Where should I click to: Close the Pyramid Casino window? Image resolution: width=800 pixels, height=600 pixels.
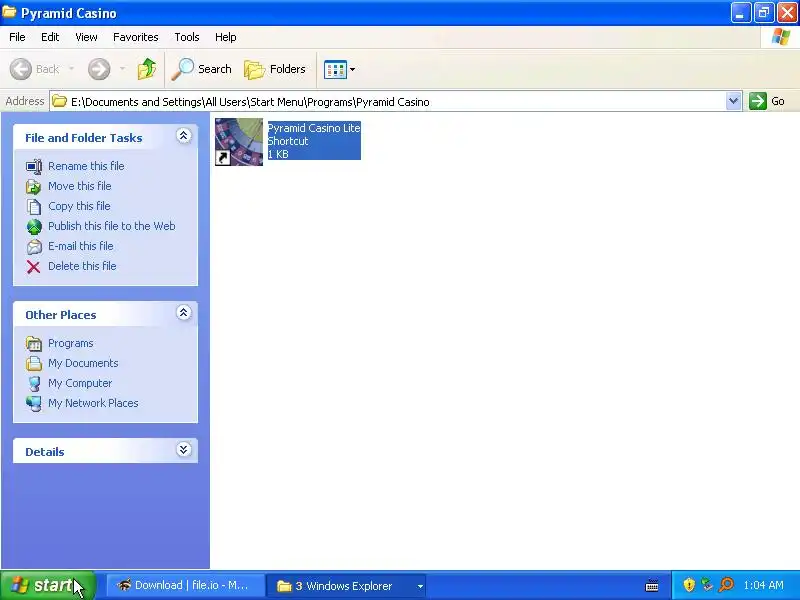coord(787,13)
